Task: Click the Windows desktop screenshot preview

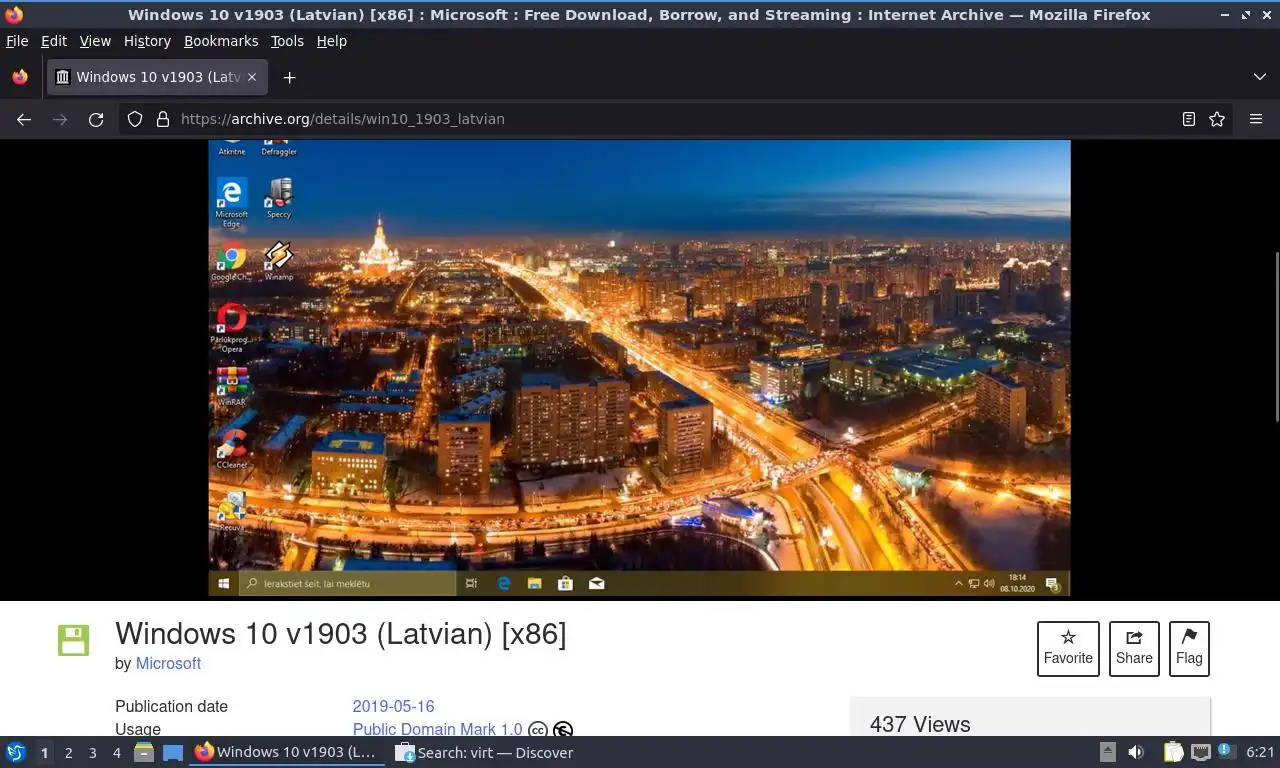Action: coord(639,368)
